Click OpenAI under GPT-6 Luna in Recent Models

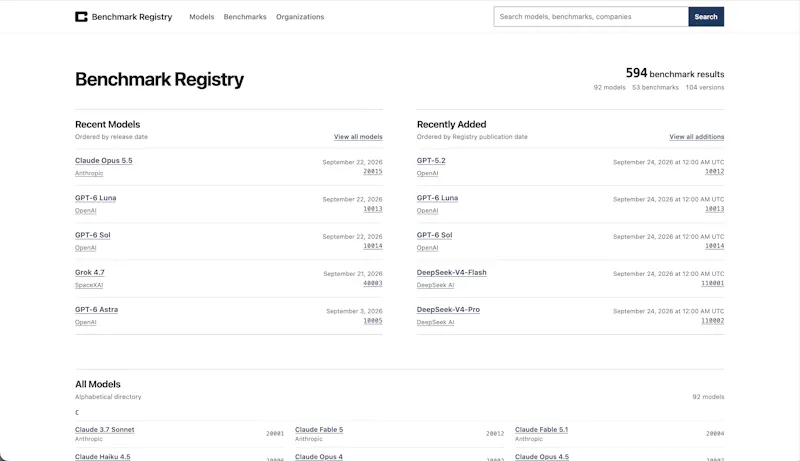tap(85, 211)
